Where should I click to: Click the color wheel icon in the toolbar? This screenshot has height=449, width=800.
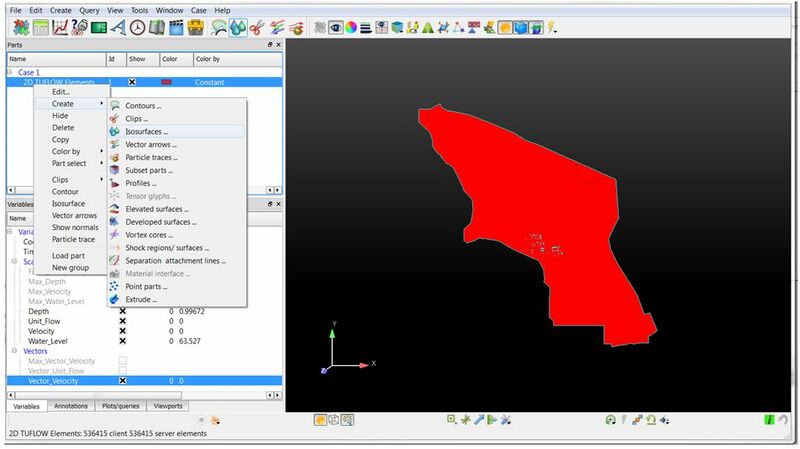click(351, 27)
